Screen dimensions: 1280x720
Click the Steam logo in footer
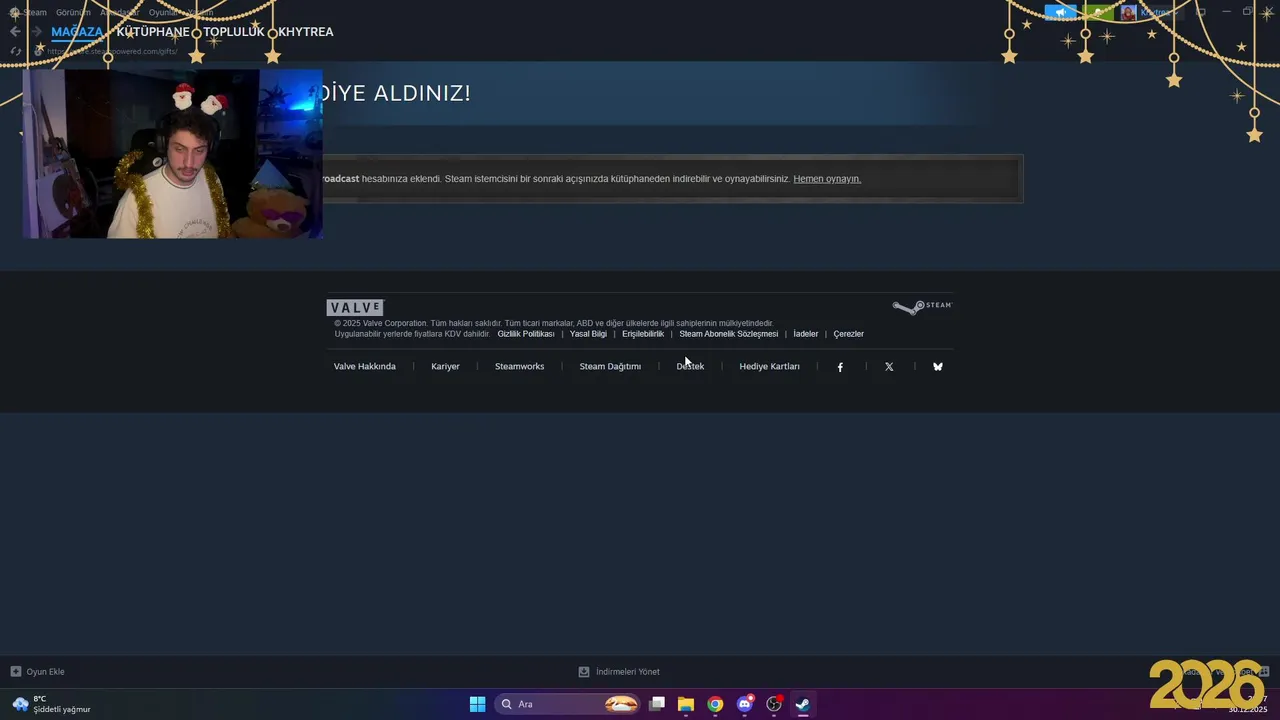tap(922, 307)
